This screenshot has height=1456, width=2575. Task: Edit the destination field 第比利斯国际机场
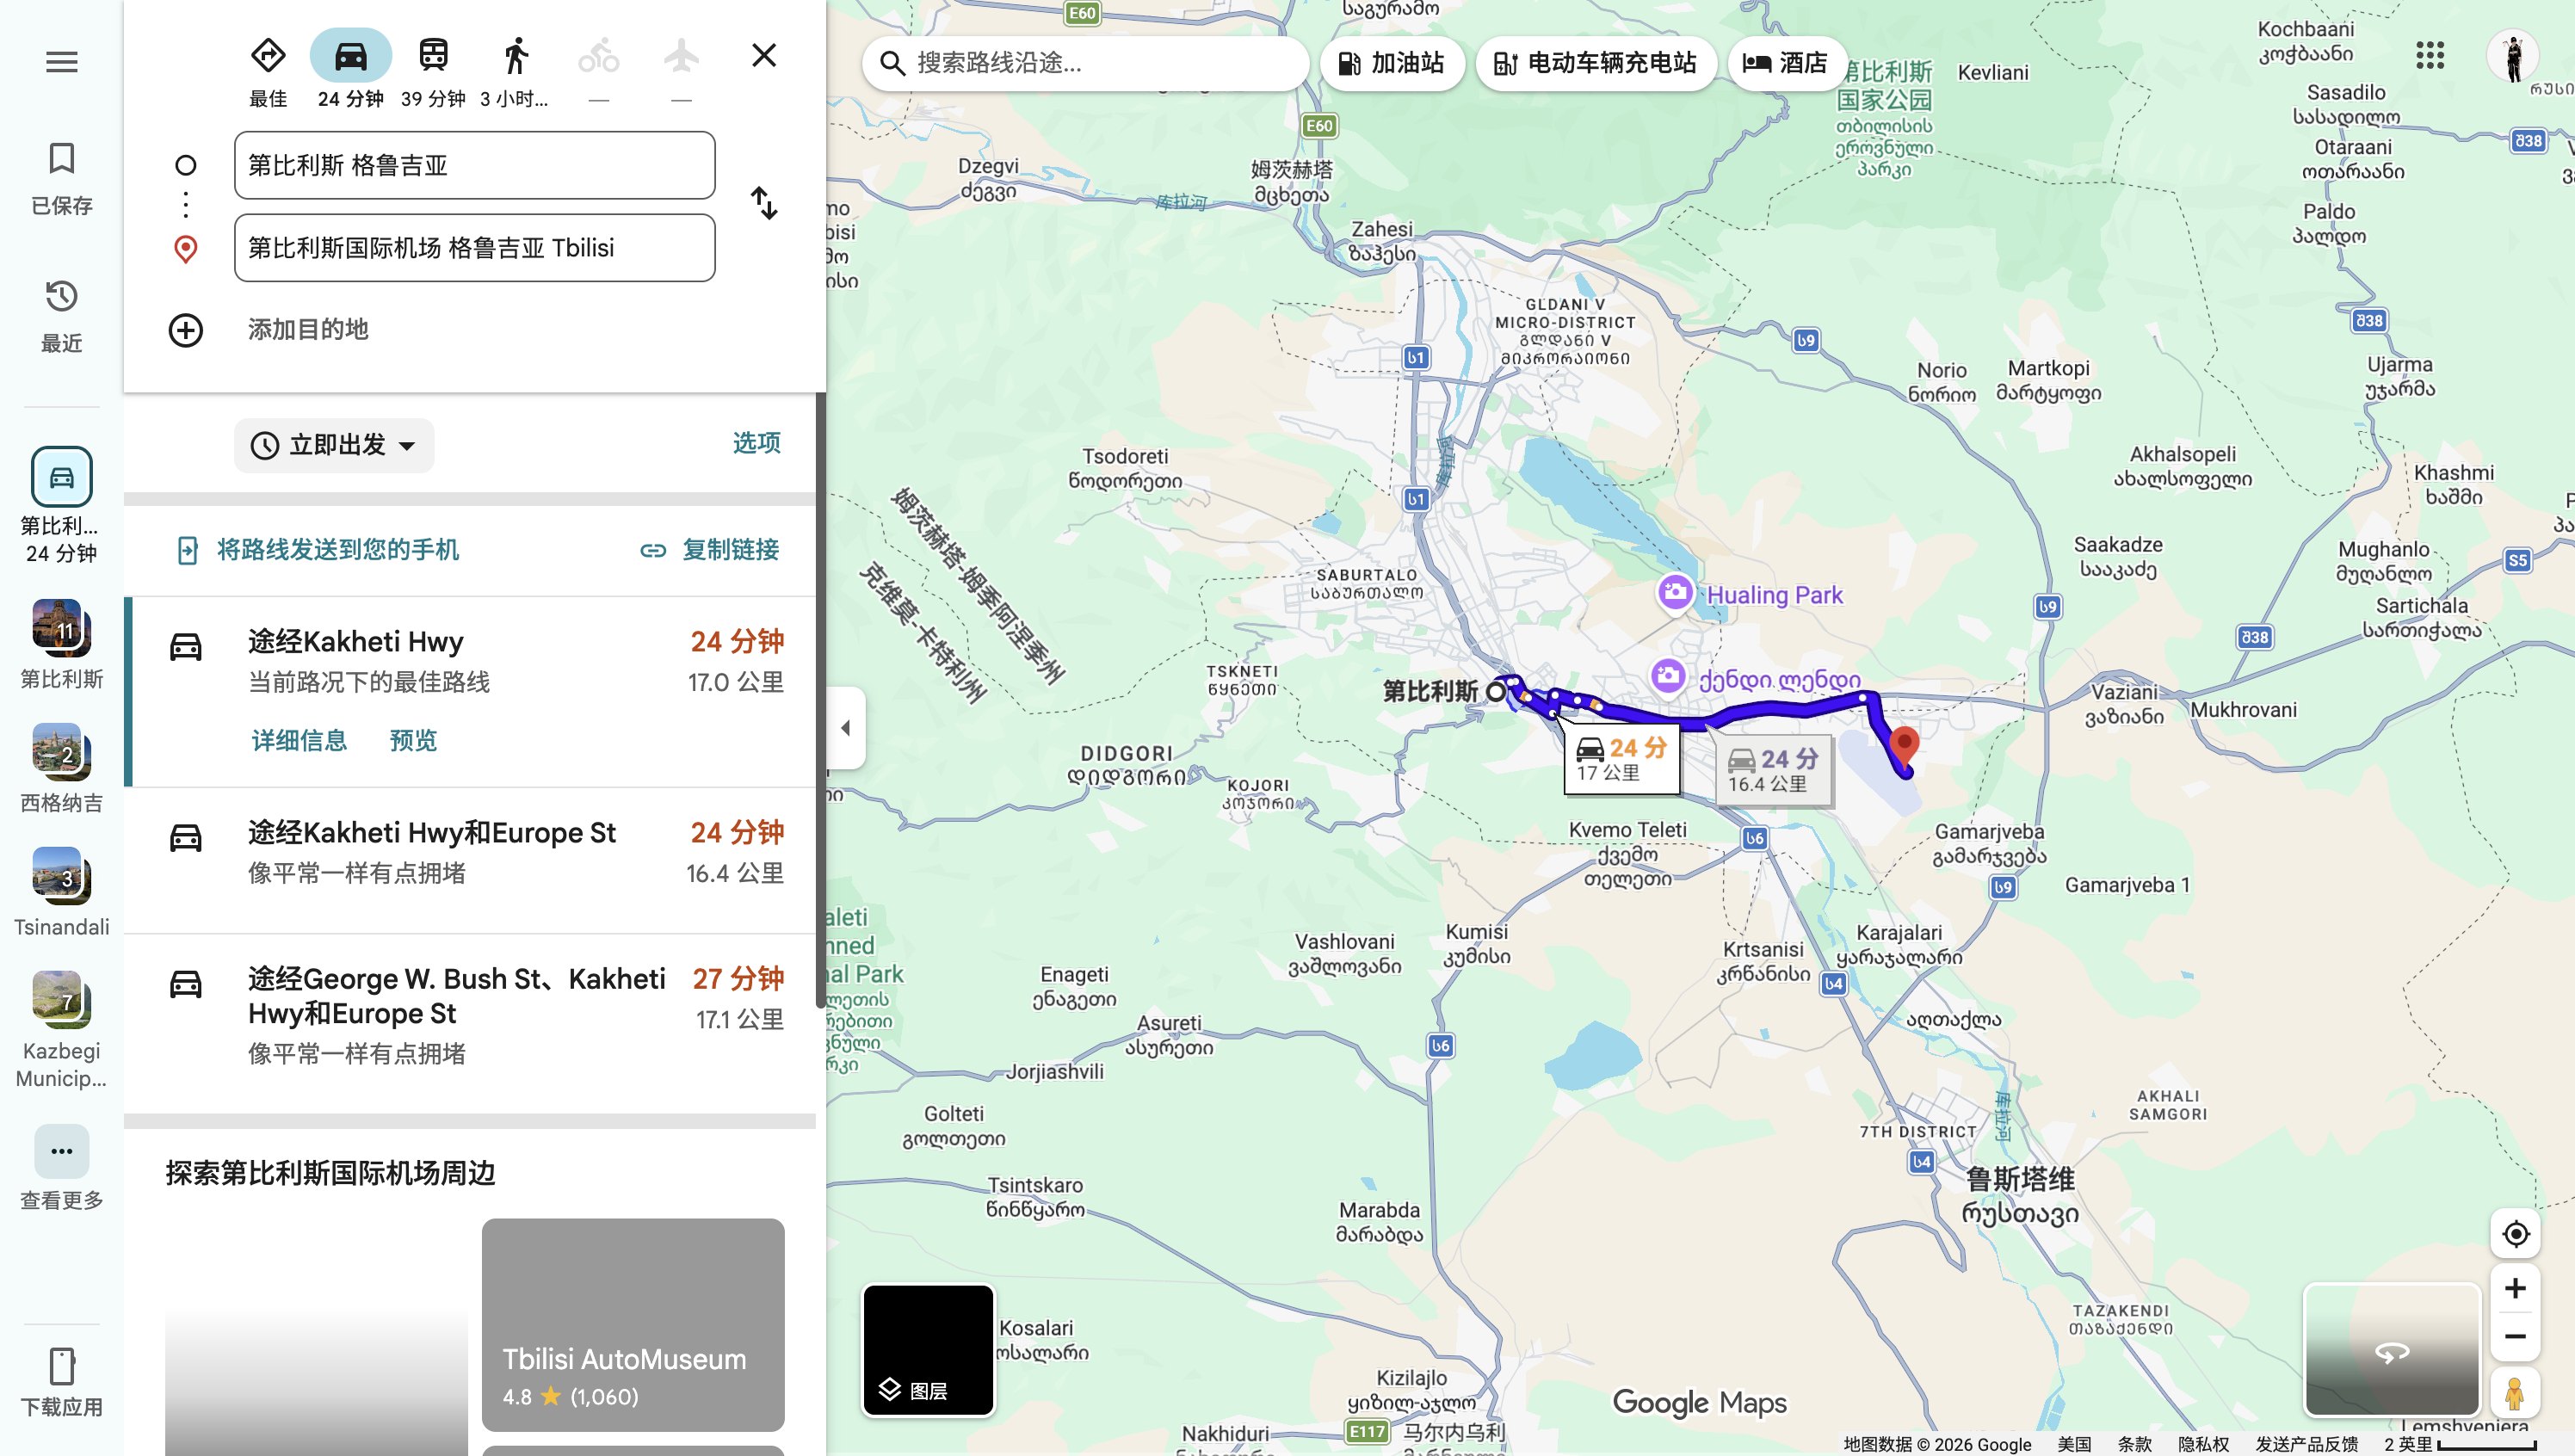pyautogui.click(x=474, y=248)
